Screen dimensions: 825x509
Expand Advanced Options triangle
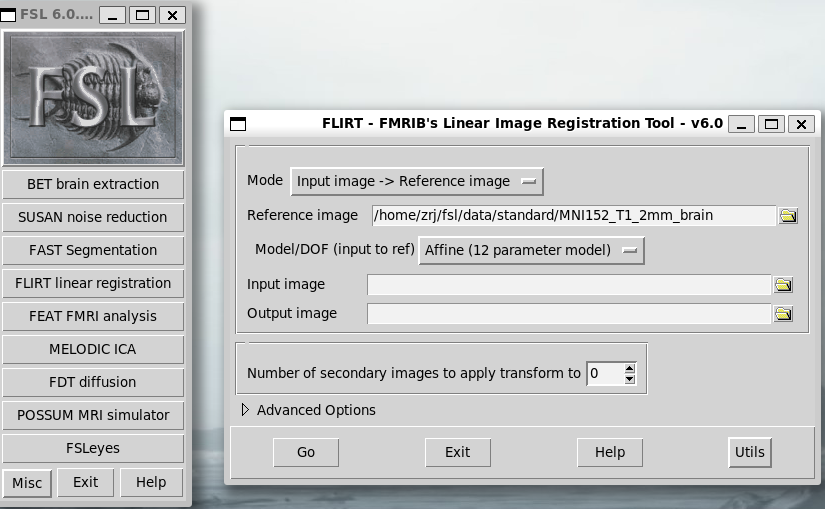[x=245, y=410]
